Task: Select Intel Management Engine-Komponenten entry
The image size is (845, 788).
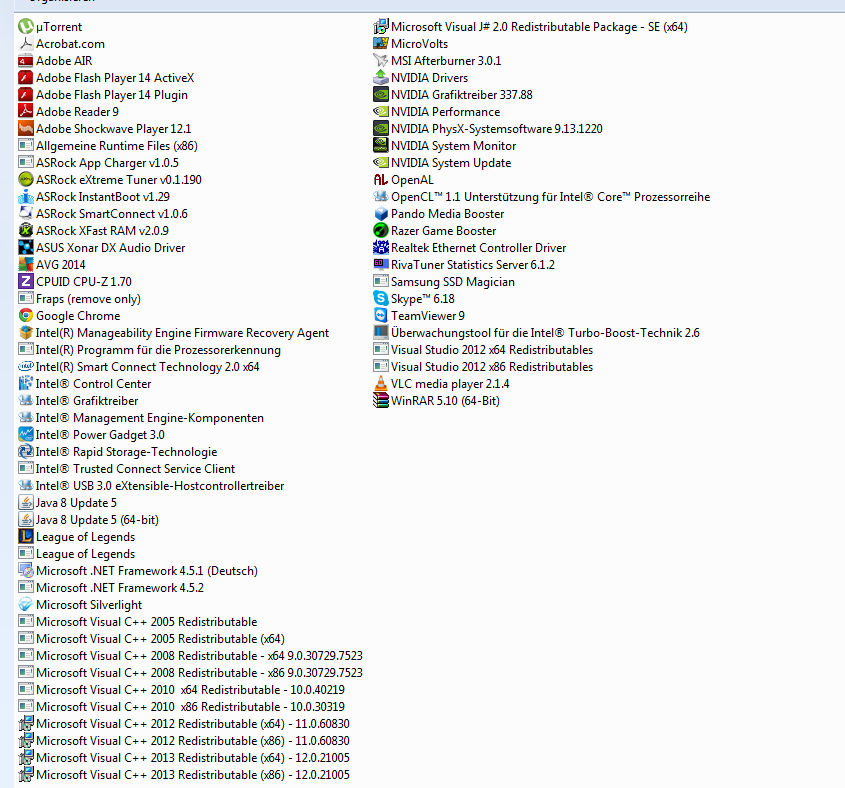Action: pyautogui.click(x=141, y=418)
